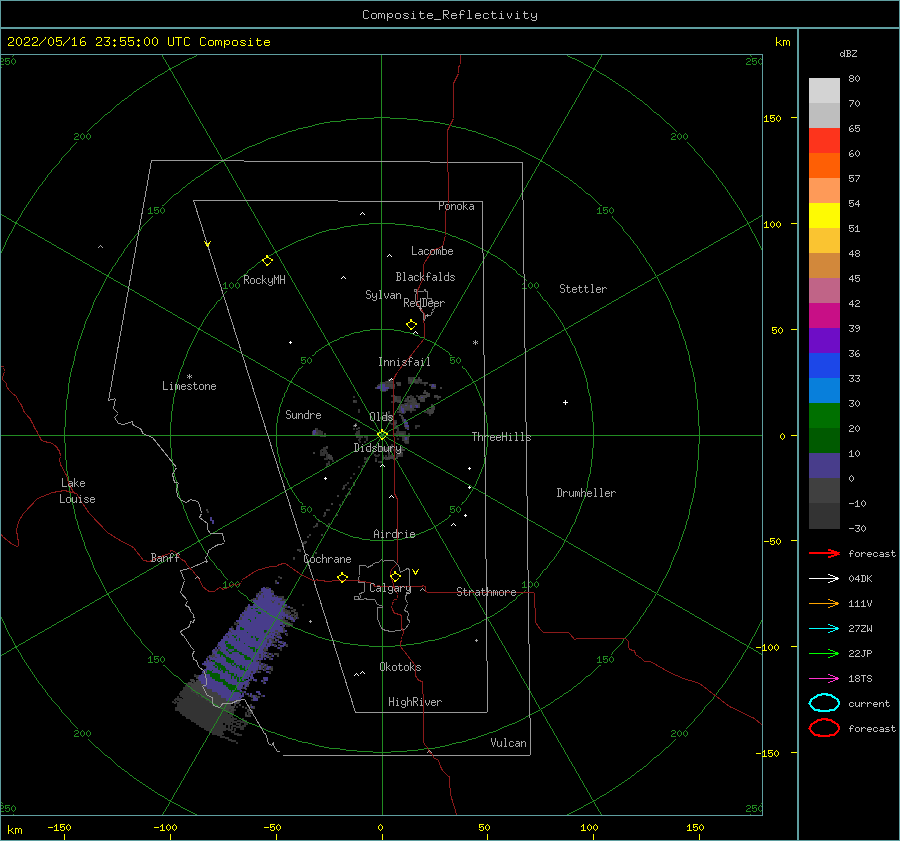900x841 pixels.
Task: Select the magenta 42 dBZ legend color
Action: (824, 315)
